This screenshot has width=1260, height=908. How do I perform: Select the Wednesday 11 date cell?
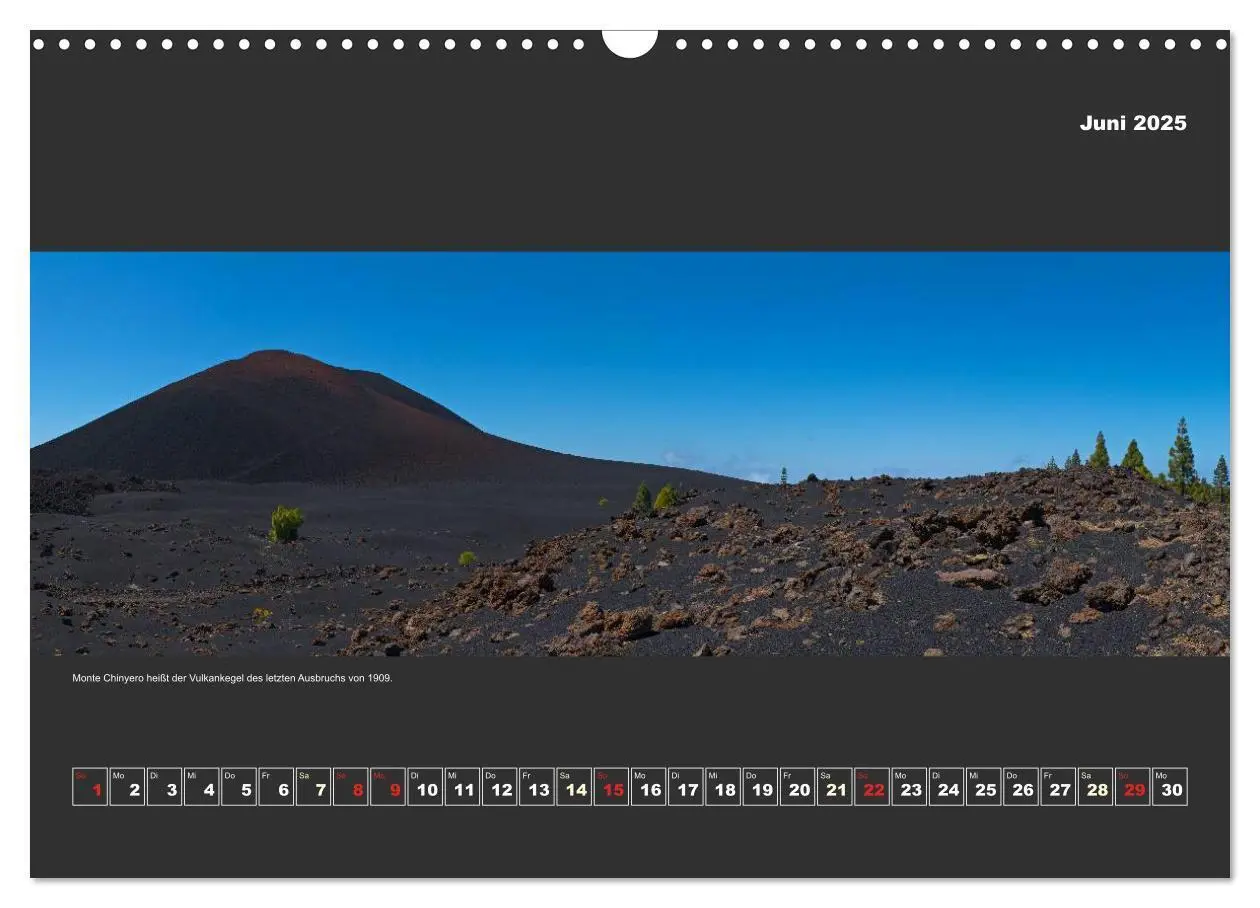point(462,786)
